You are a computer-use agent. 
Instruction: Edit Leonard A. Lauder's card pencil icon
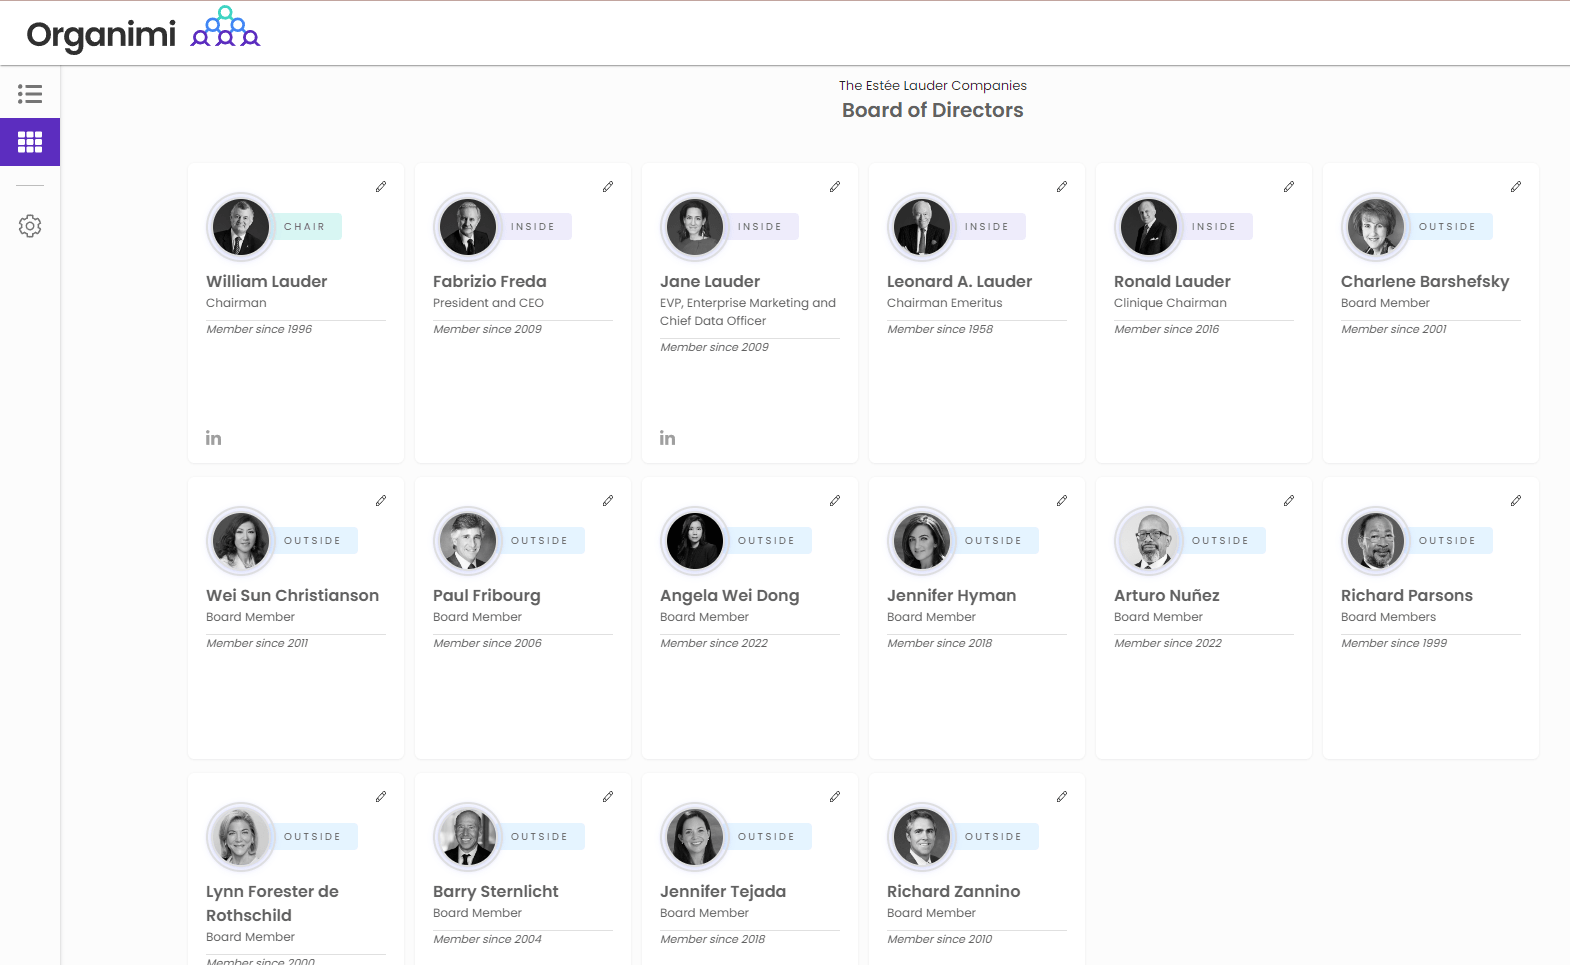point(1062,187)
